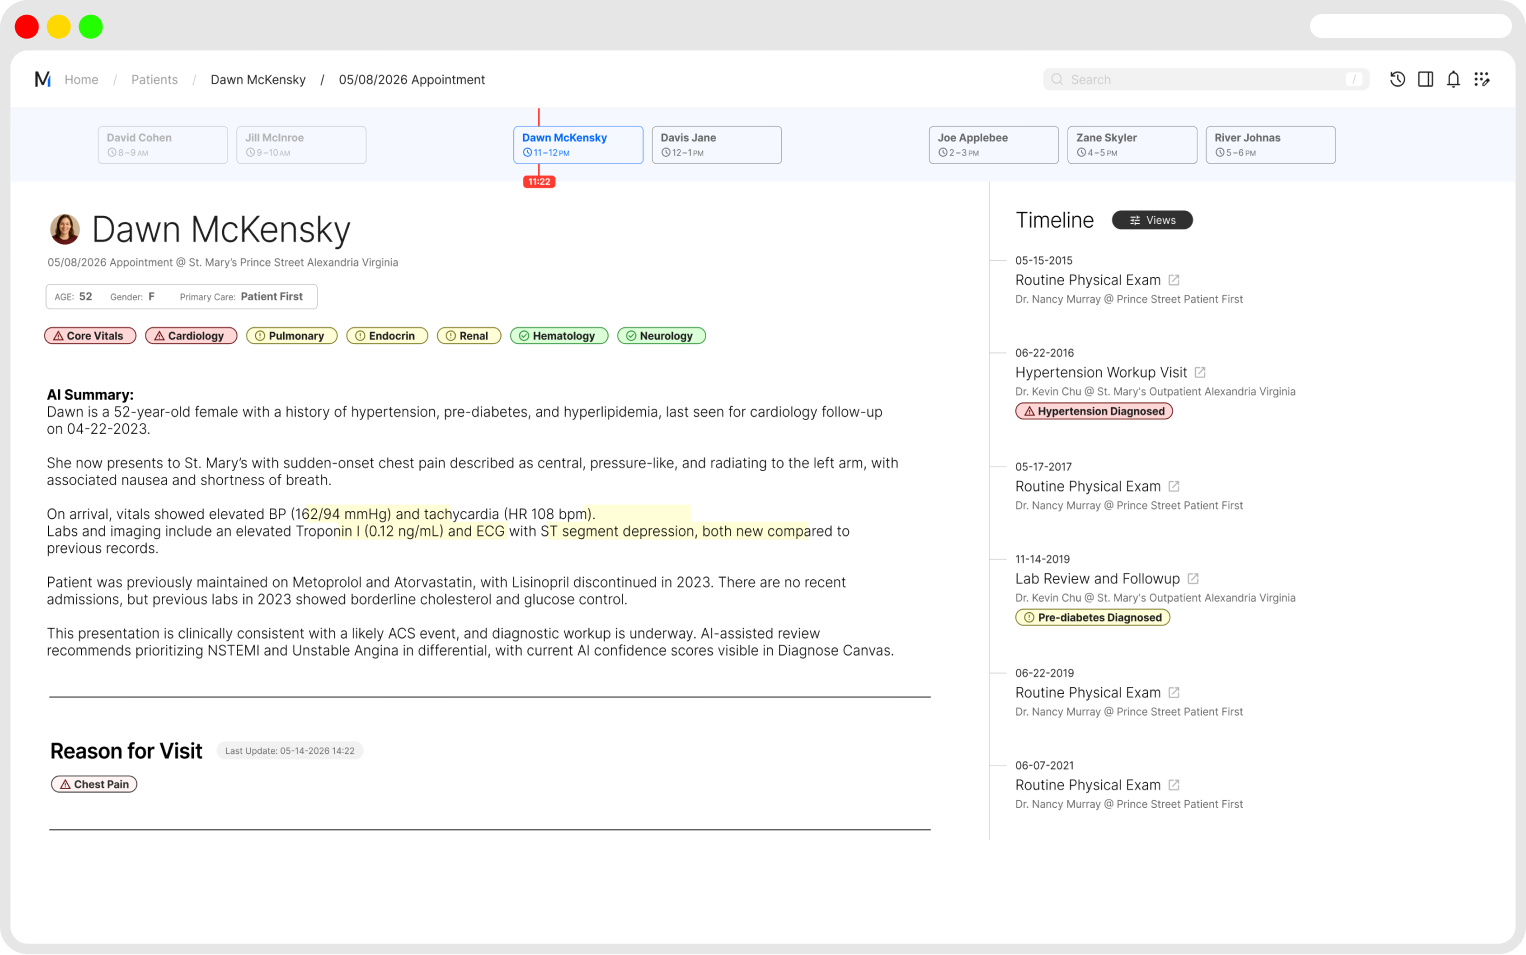Go to Patients in breadcrumb
The image size is (1526, 955).
[x=154, y=80]
